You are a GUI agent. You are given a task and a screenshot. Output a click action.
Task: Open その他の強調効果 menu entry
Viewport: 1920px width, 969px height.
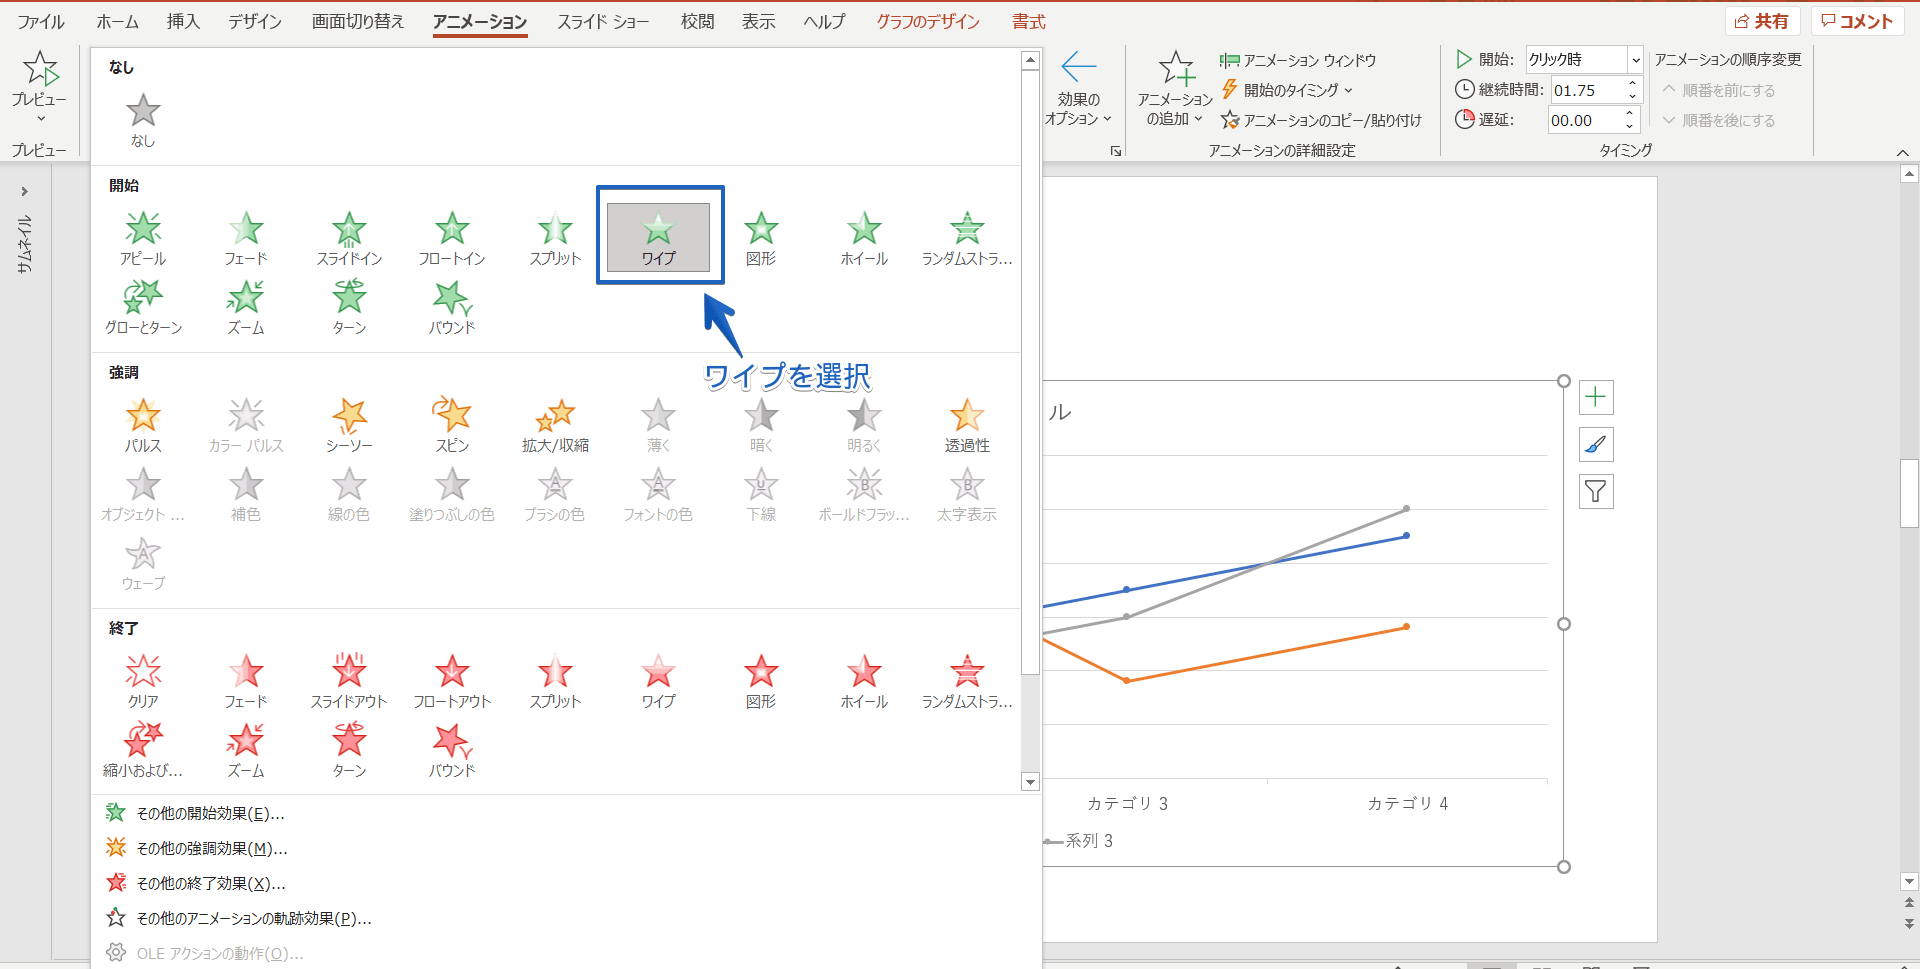point(565,848)
